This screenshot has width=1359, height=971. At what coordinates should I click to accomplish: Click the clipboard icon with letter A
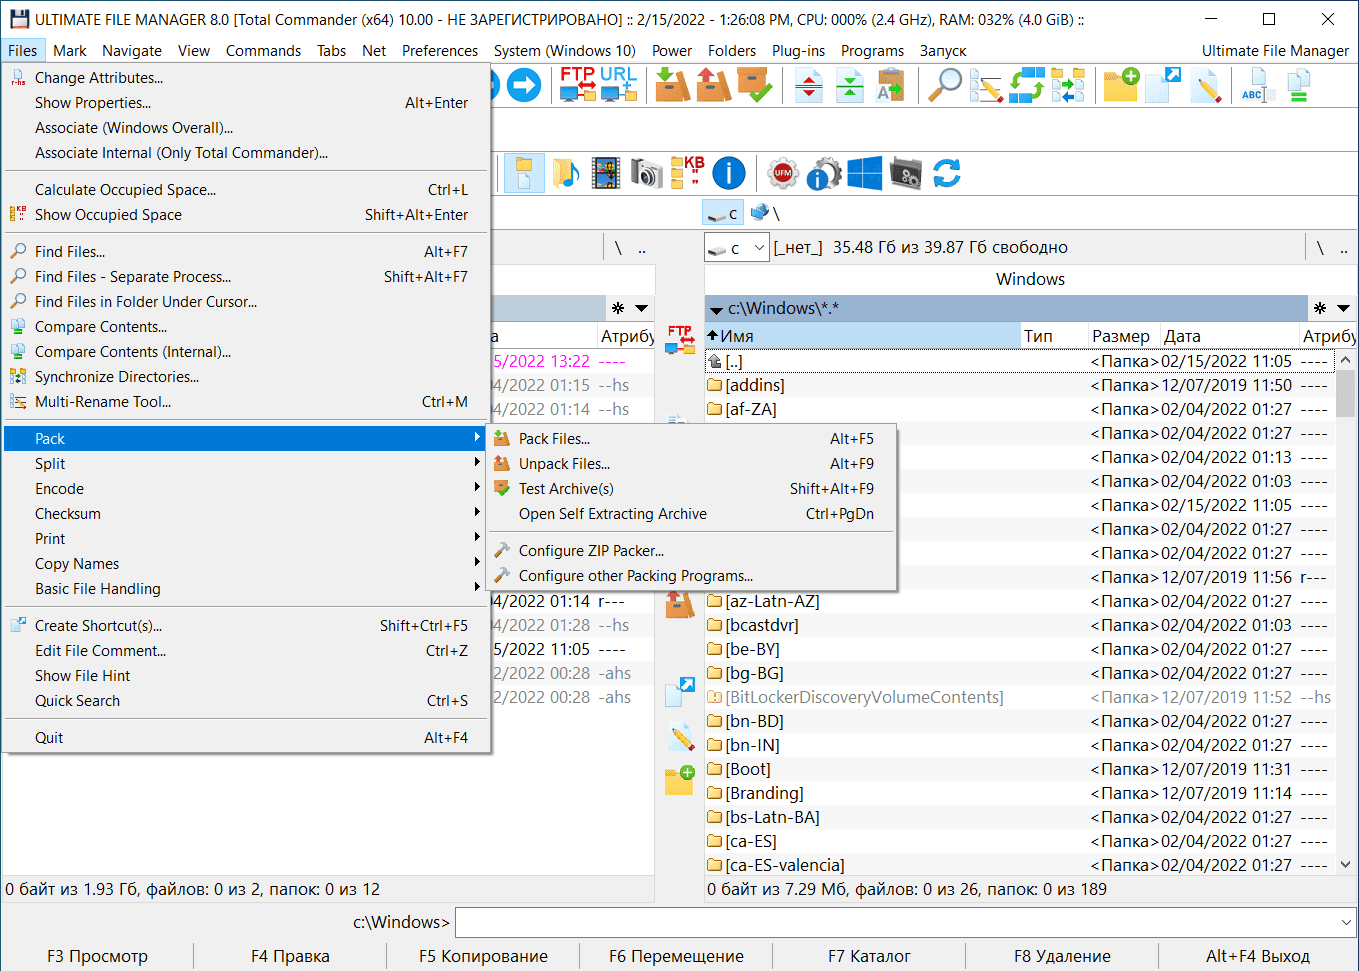click(x=890, y=86)
